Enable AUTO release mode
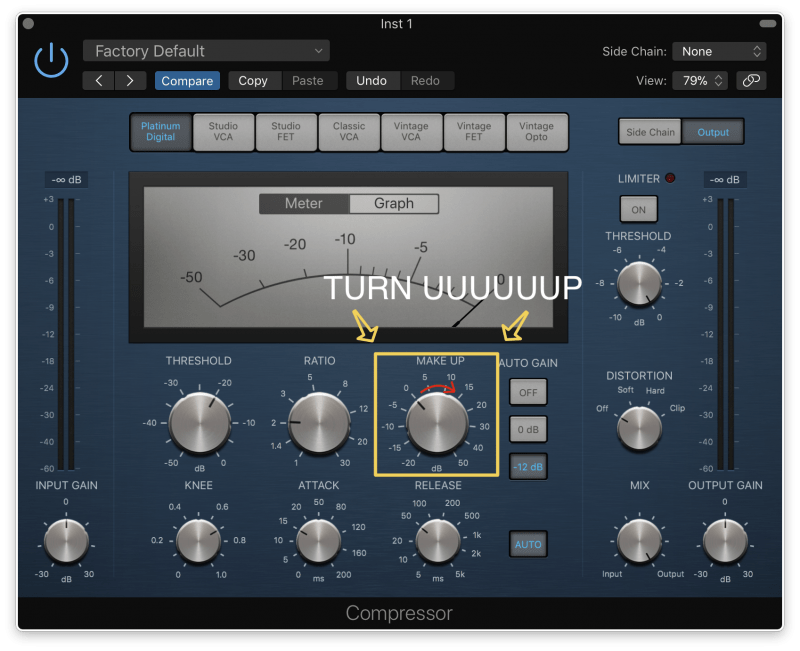Viewport: 800px width, 651px height. click(x=528, y=544)
